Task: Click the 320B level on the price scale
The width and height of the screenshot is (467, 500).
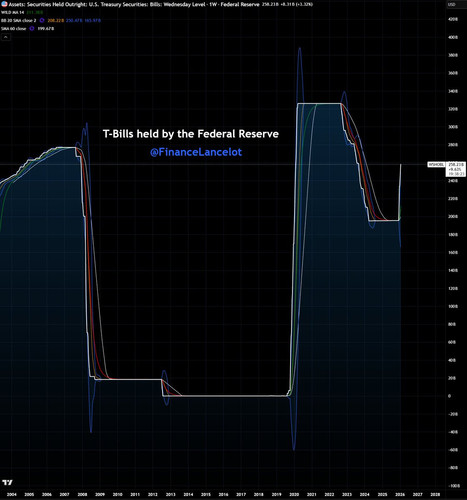Action: (453, 109)
